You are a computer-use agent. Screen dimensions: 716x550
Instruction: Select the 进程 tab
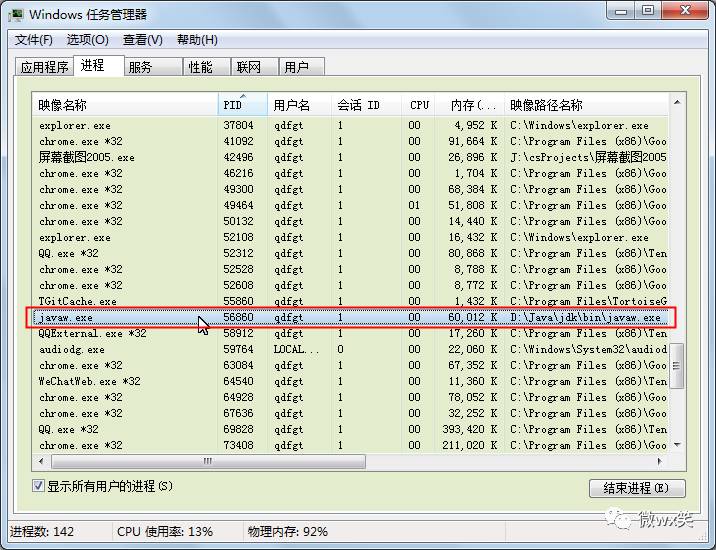[x=99, y=65]
